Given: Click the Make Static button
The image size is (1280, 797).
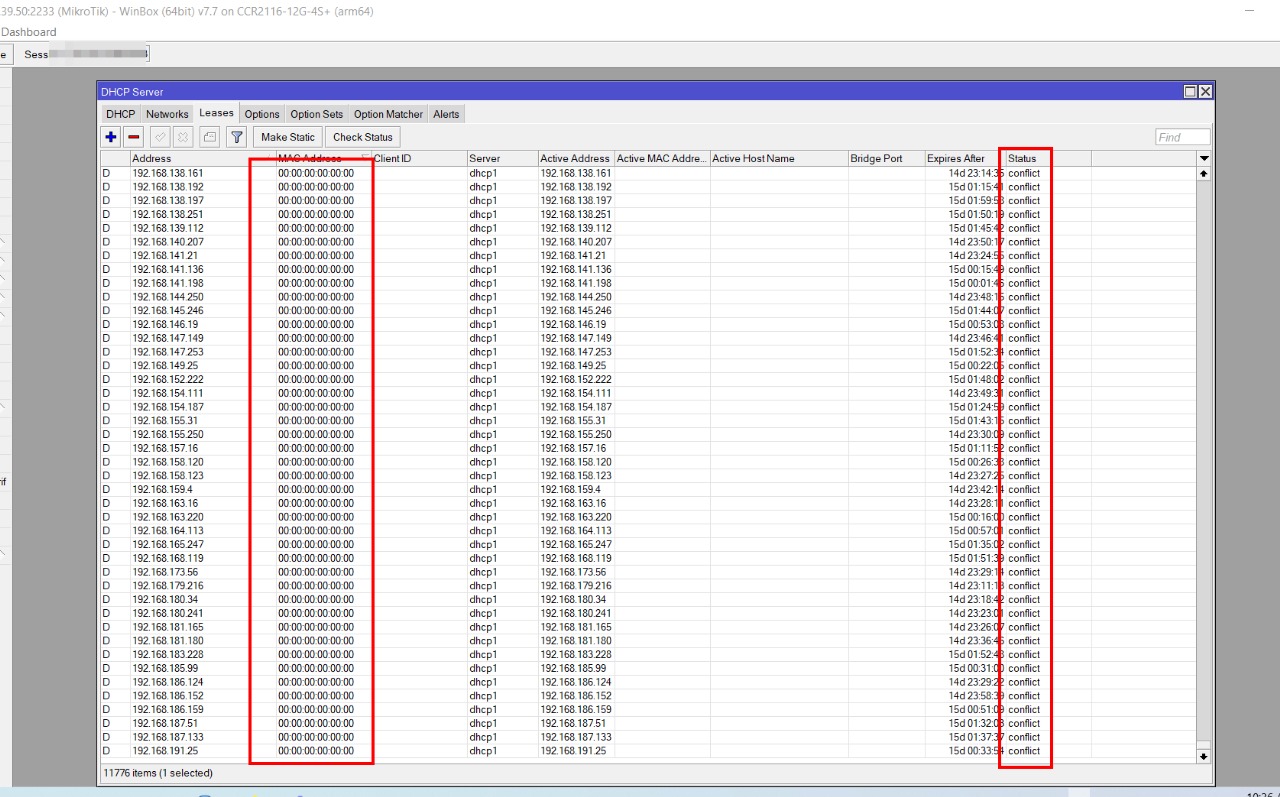Looking at the screenshot, I should pos(288,137).
